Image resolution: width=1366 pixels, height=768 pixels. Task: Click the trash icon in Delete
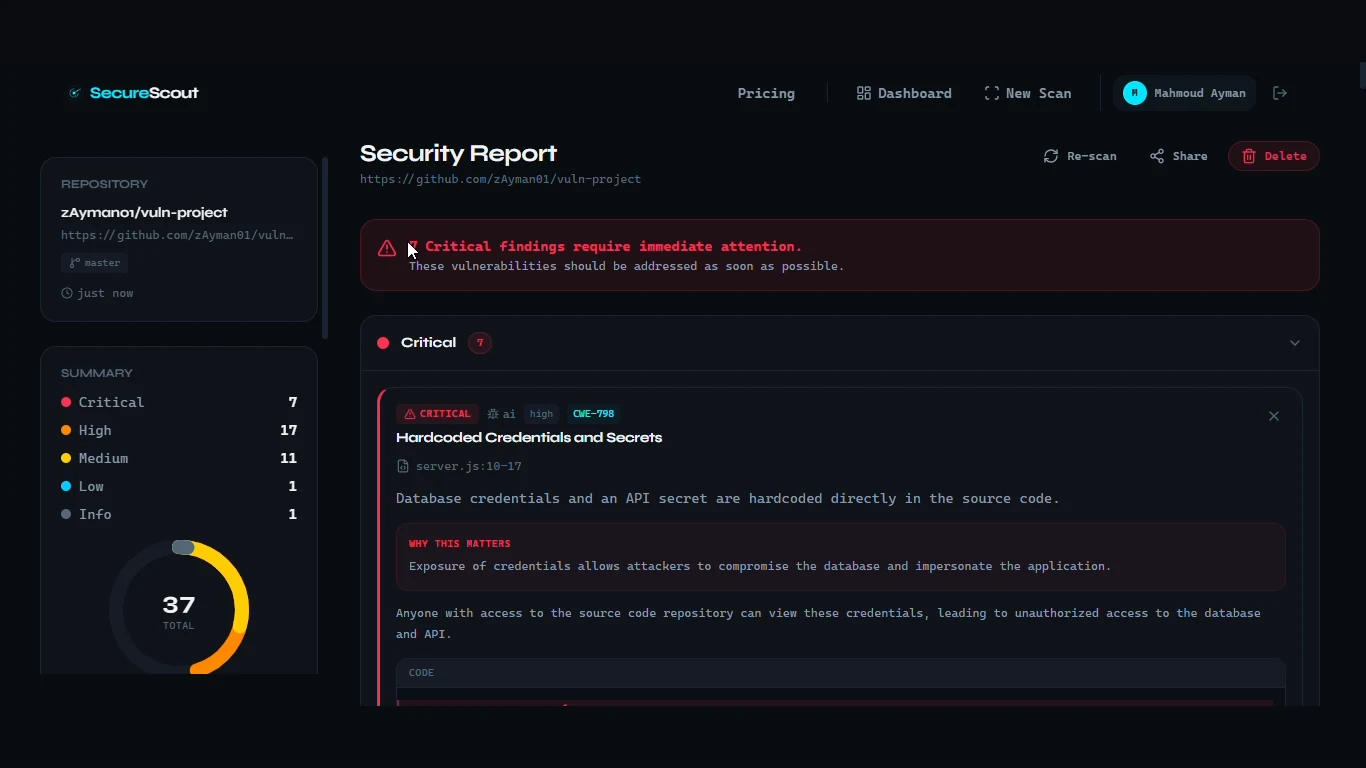pyautogui.click(x=1249, y=156)
